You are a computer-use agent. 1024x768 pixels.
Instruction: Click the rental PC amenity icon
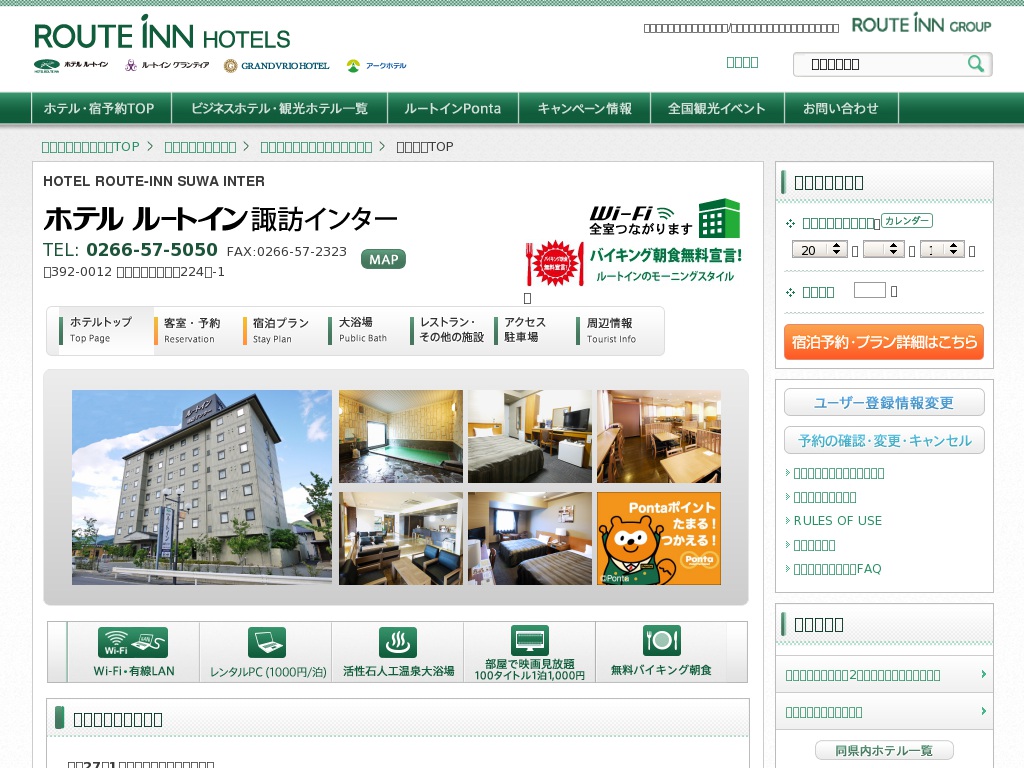point(266,652)
